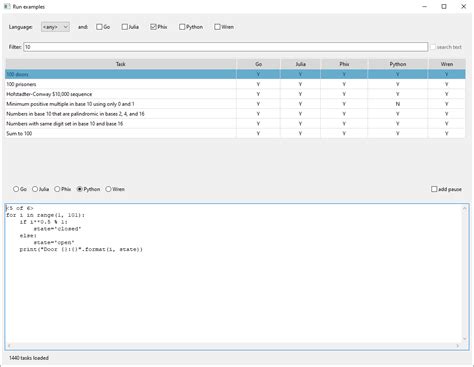Select Numbers in base 10 palindromic row
The image size is (474, 367).
[x=235, y=114]
